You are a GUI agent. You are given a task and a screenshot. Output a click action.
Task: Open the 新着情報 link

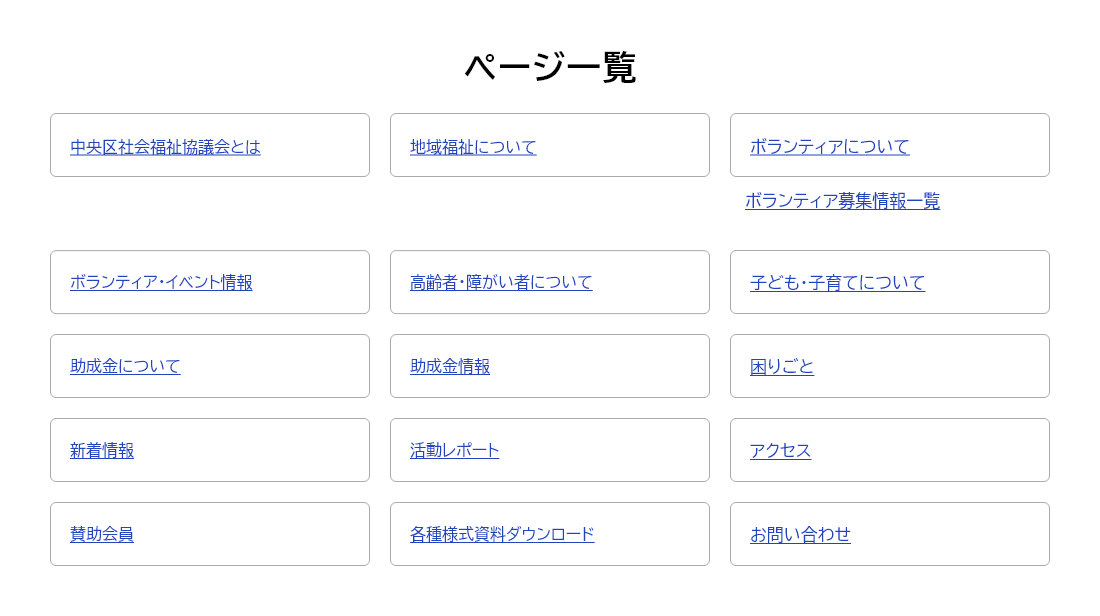coord(102,451)
